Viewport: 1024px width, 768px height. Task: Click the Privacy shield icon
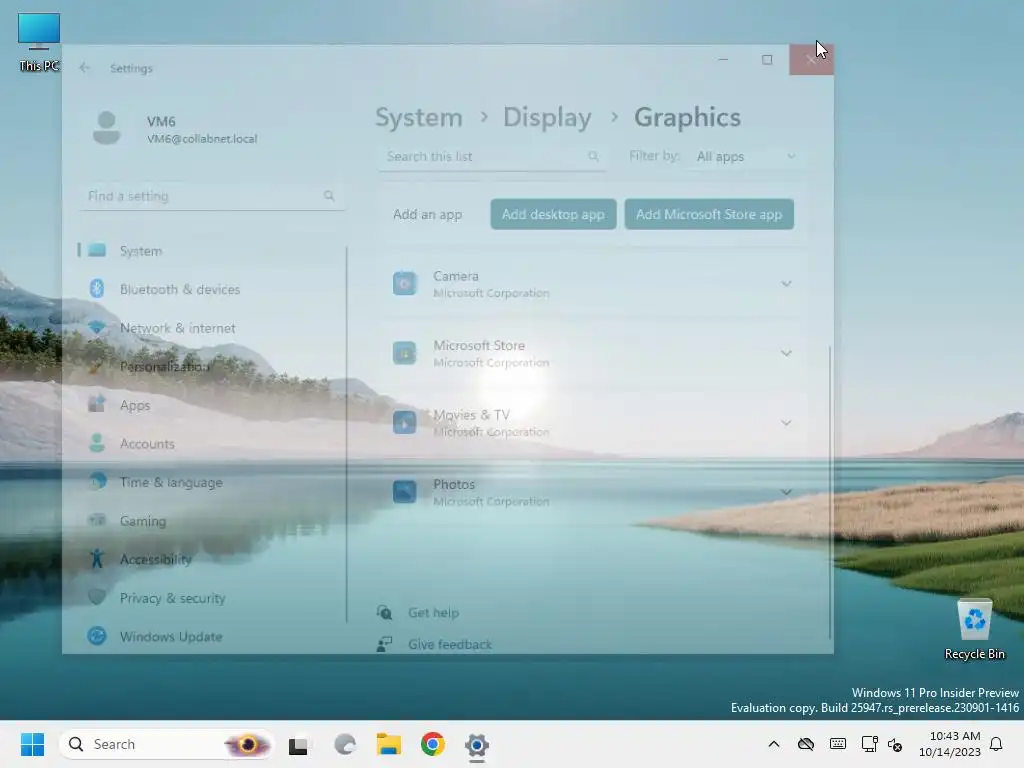[x=97, y=597]
